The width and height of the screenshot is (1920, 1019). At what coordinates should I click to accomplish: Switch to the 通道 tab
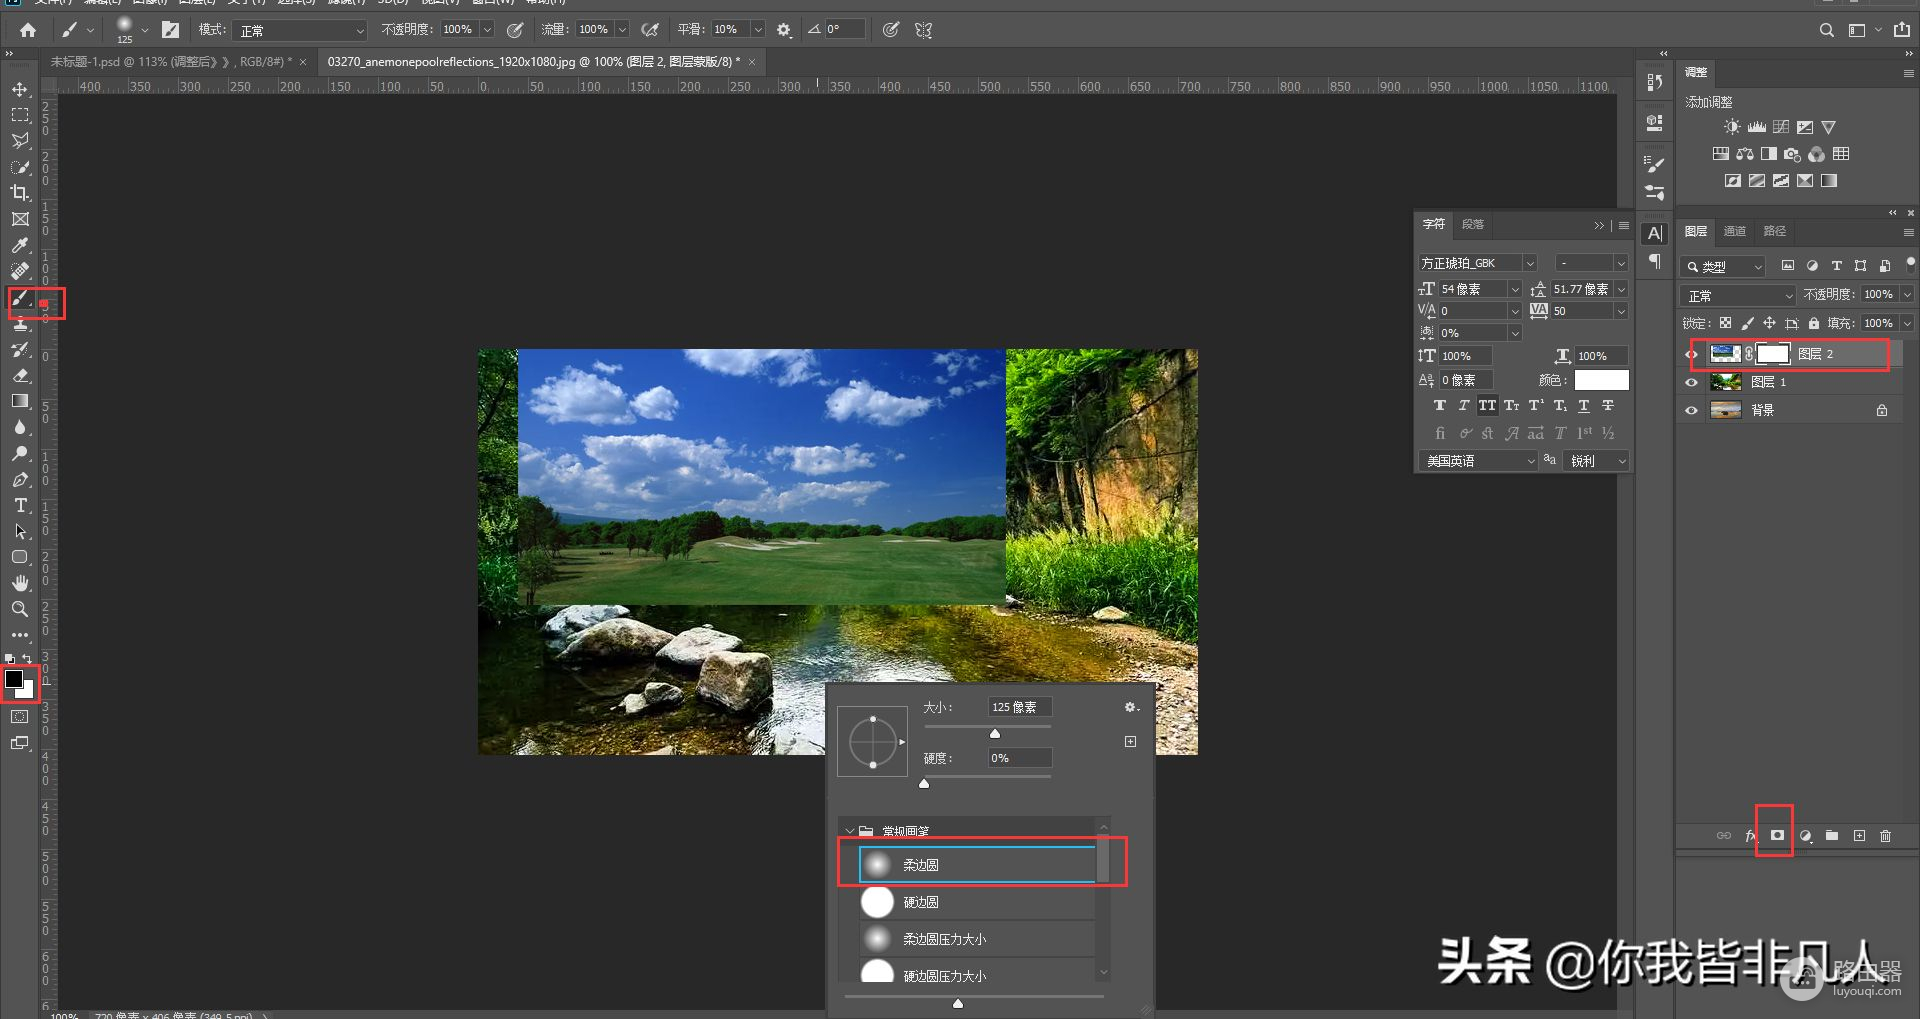[1735, 231]
